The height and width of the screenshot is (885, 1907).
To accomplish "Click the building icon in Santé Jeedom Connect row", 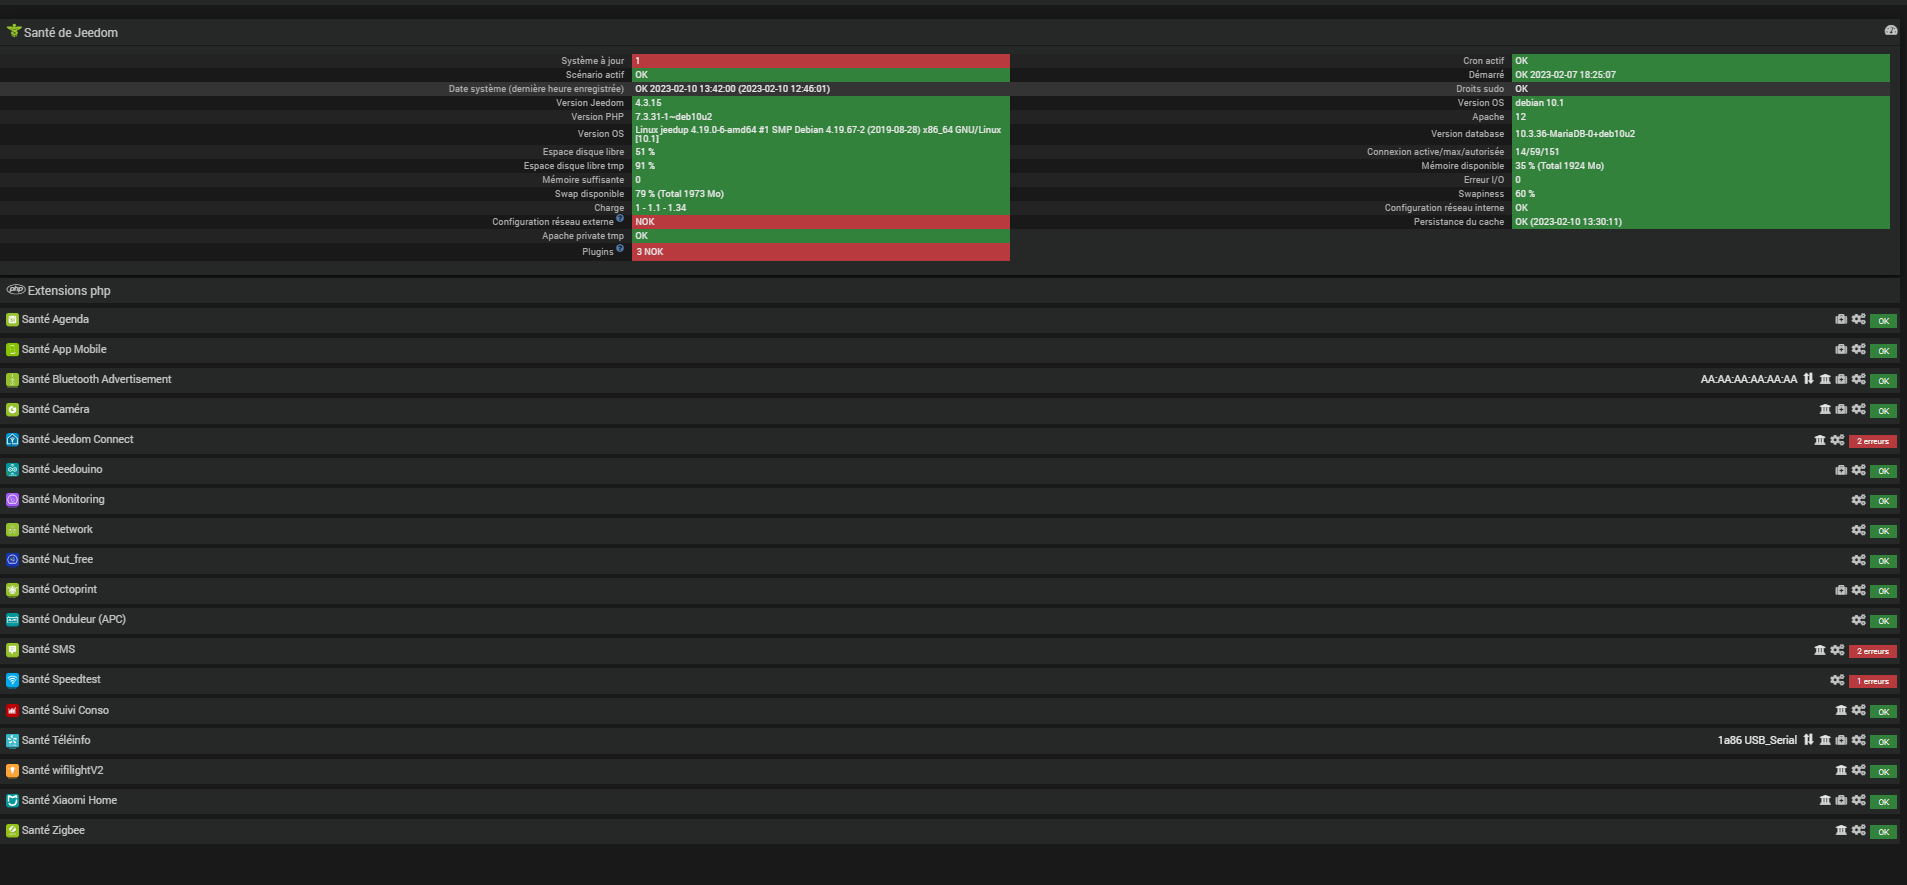I will click(x=1820, y=440).
